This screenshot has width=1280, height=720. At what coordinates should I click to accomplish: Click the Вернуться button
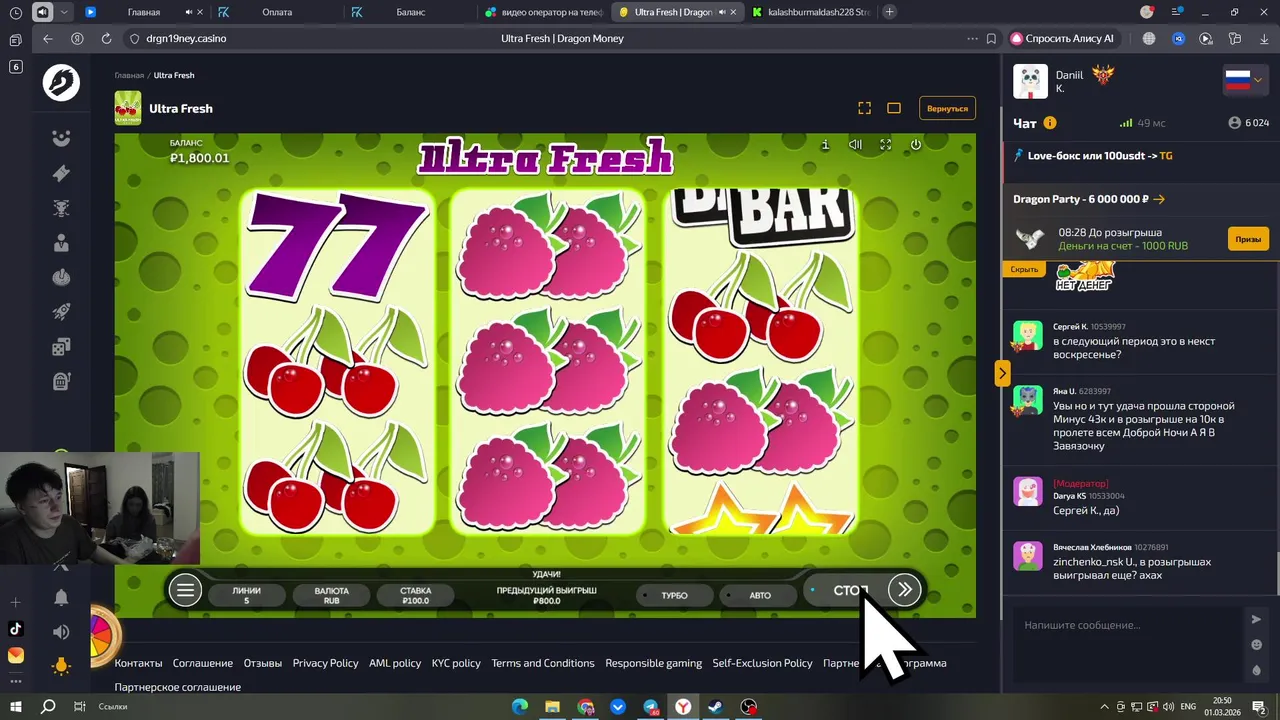tap(947, 108)
